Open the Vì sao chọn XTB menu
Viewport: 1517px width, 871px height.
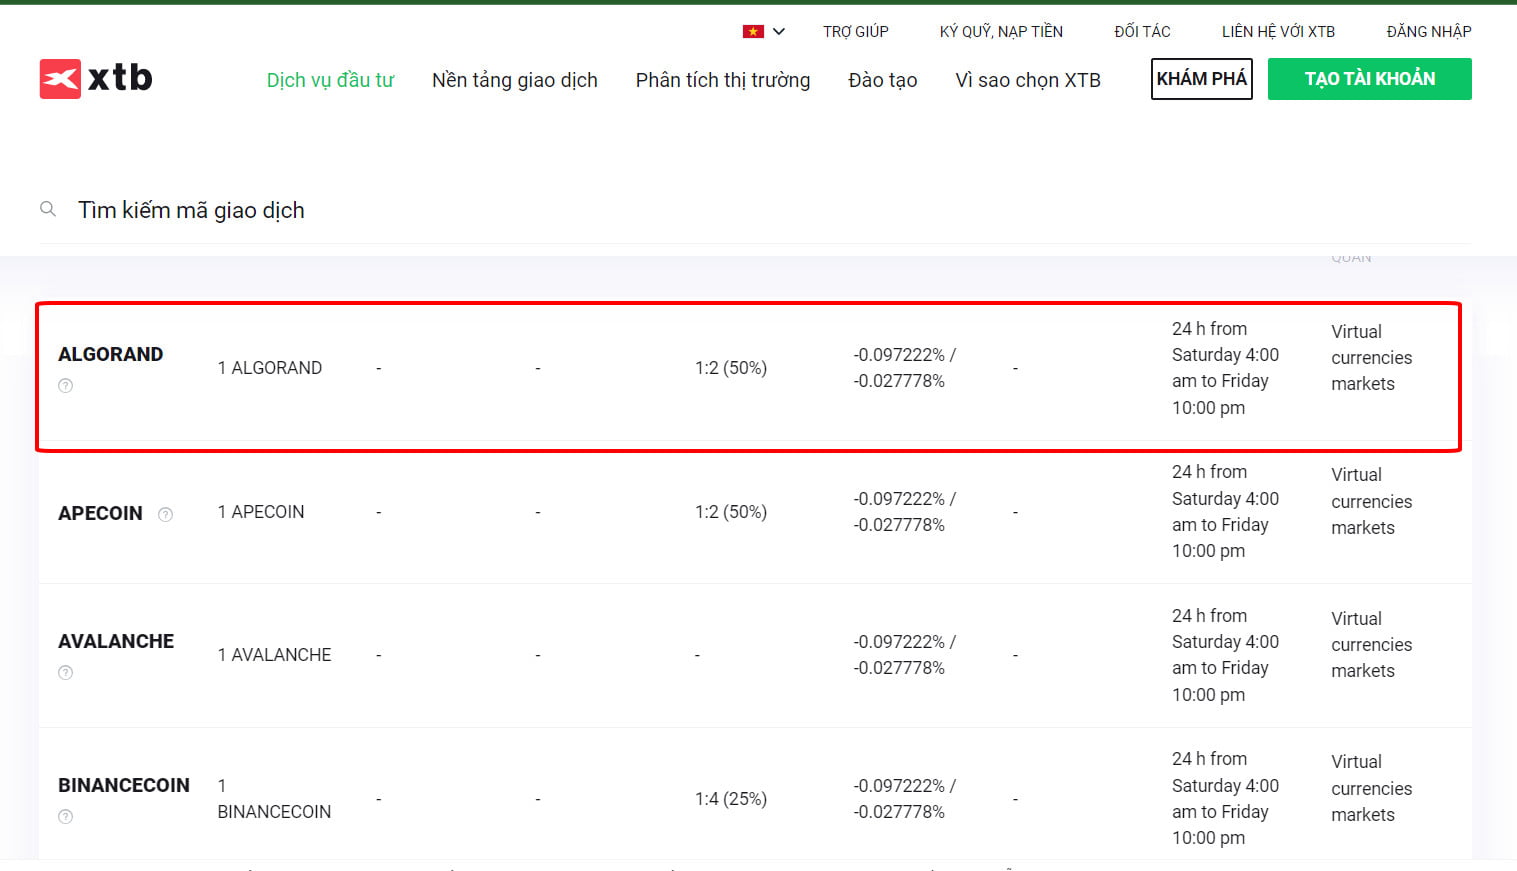1028,80
